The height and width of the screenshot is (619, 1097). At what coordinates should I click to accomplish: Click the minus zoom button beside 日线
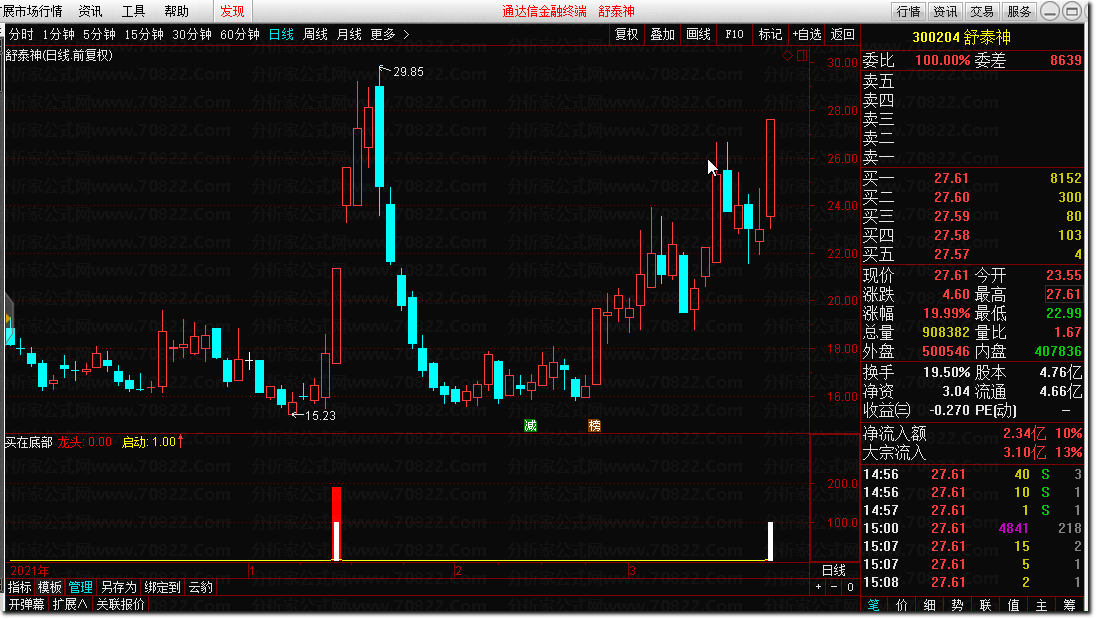(834, 587)
